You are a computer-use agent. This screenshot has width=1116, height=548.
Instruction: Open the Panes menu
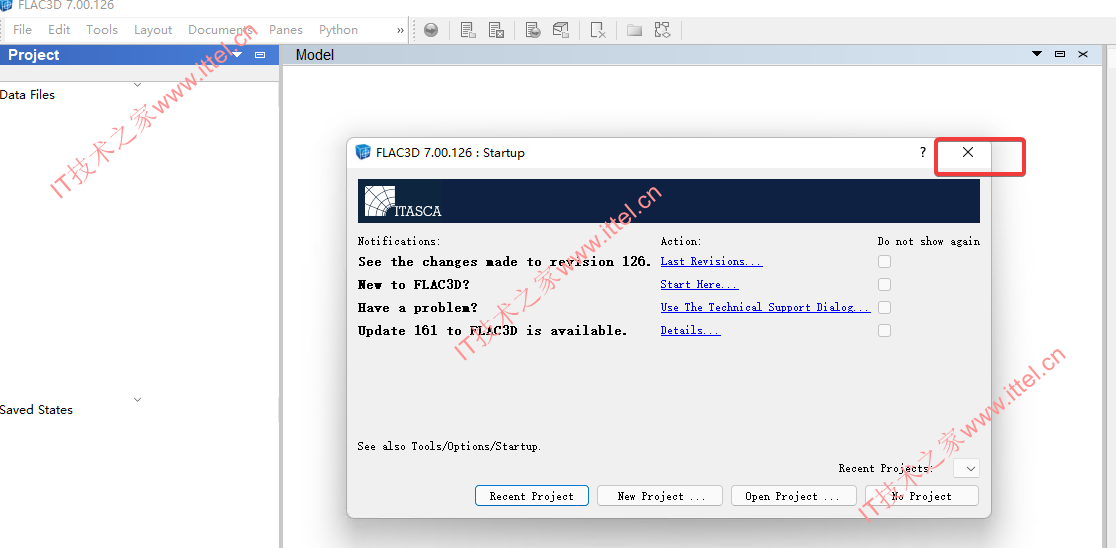pyautogui.click(x=285, y=30)
